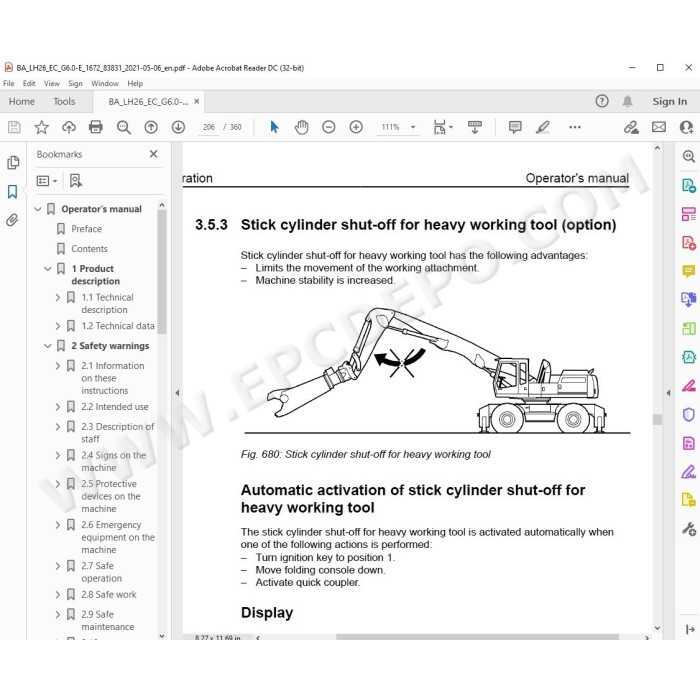
Task: Jump to the Preface bookmark
Action: (x=87, y=229)
